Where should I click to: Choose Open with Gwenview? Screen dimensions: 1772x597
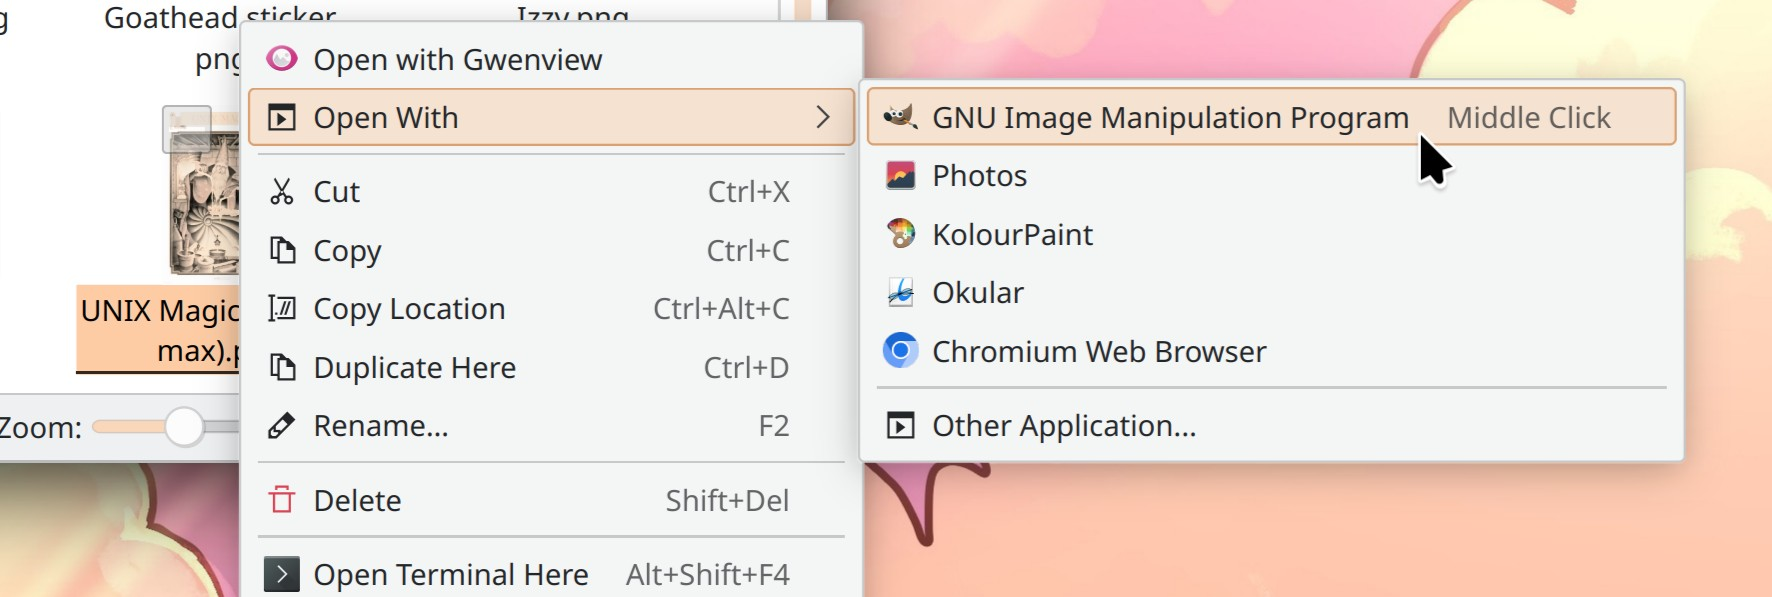(457, 60)
